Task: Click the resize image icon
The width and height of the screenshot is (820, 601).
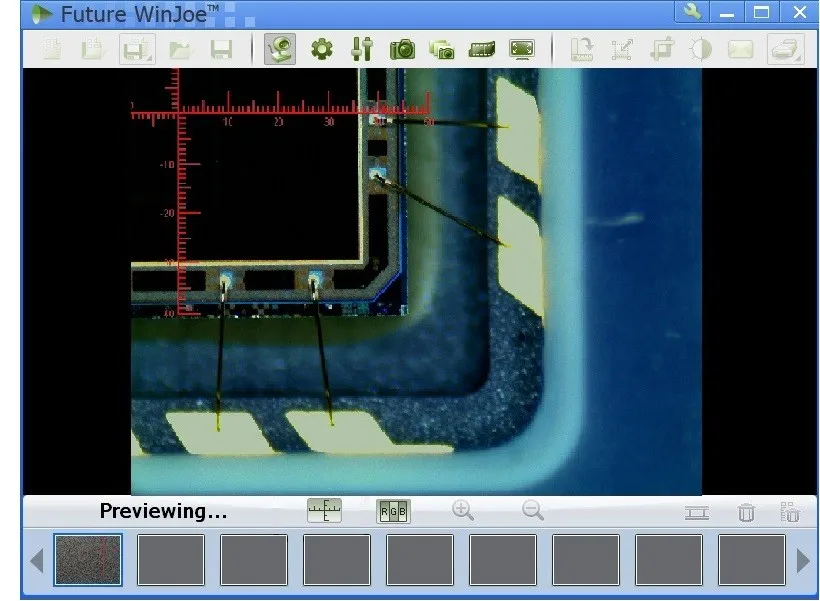Action: click(x=622, y=50)
